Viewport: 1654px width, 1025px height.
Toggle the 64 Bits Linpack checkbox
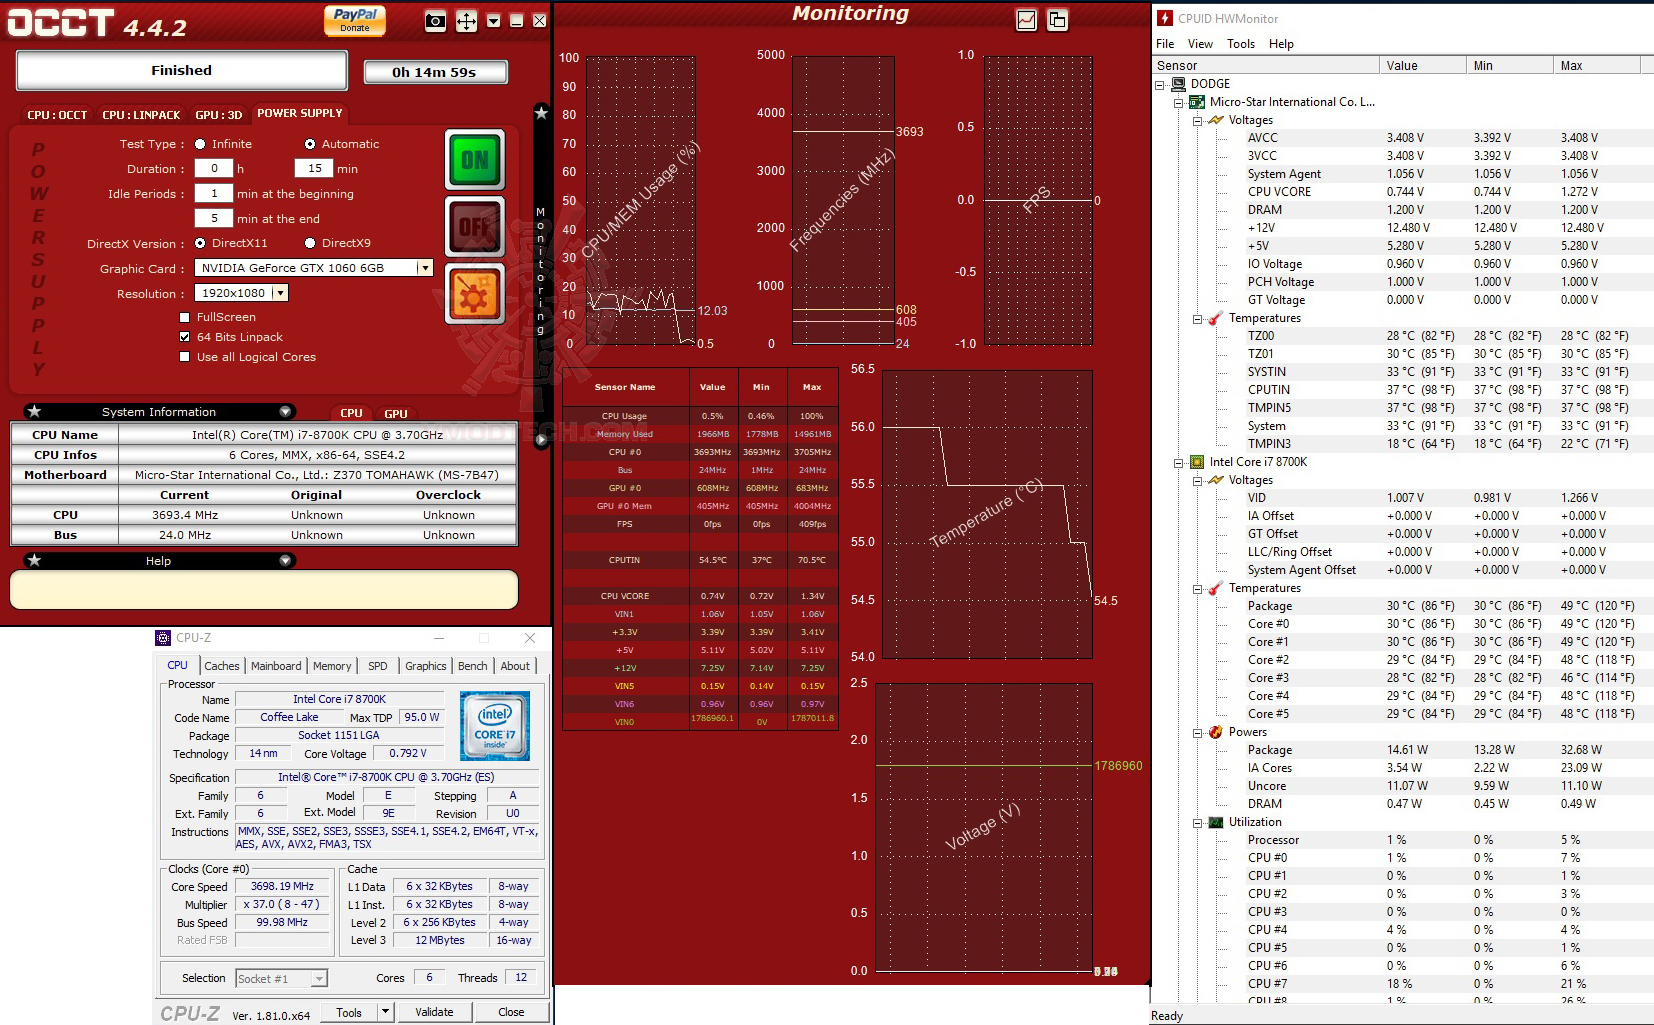184,337
